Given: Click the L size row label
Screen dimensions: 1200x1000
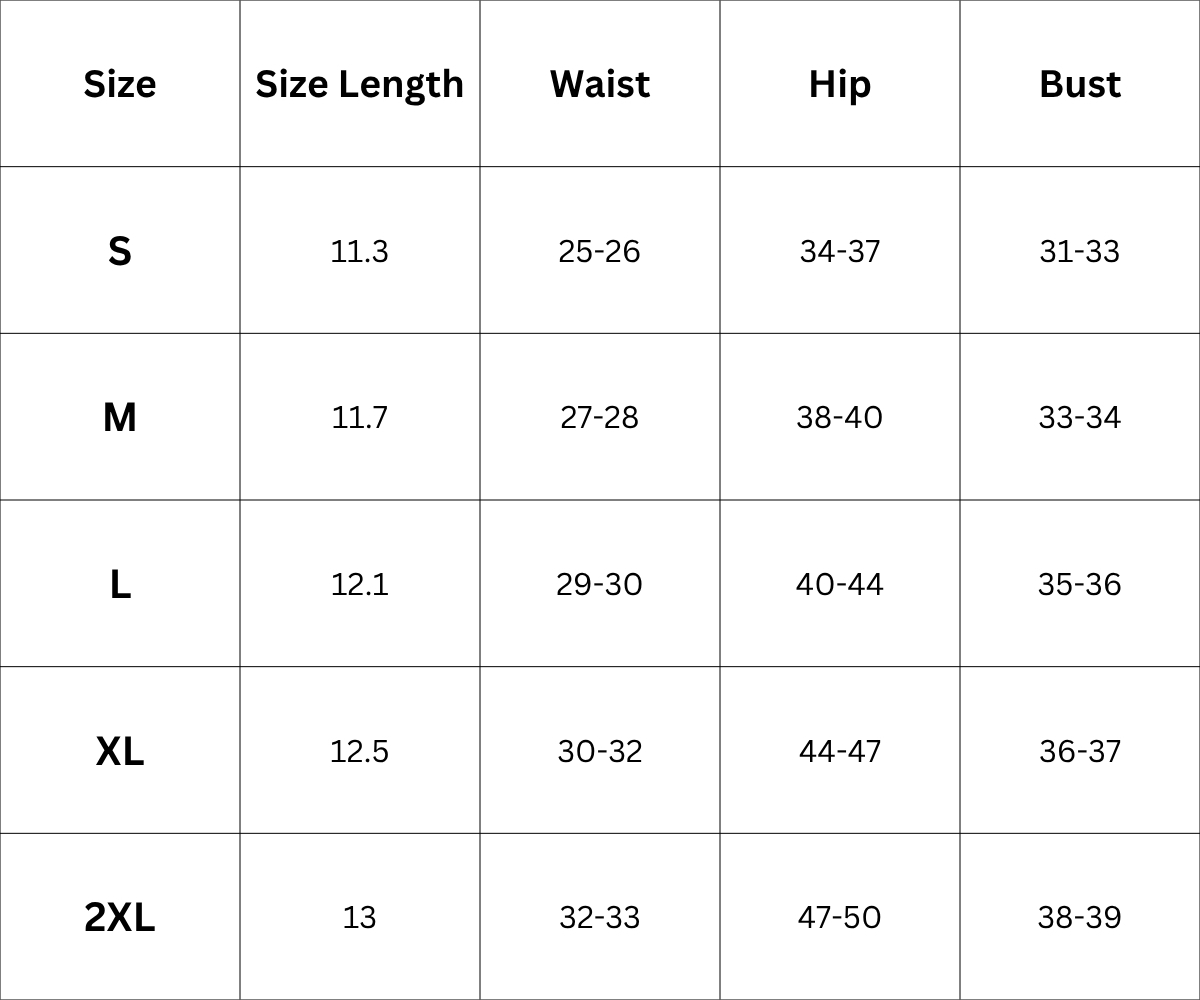Looking at the screenshot, I should [x=119, y=584].
